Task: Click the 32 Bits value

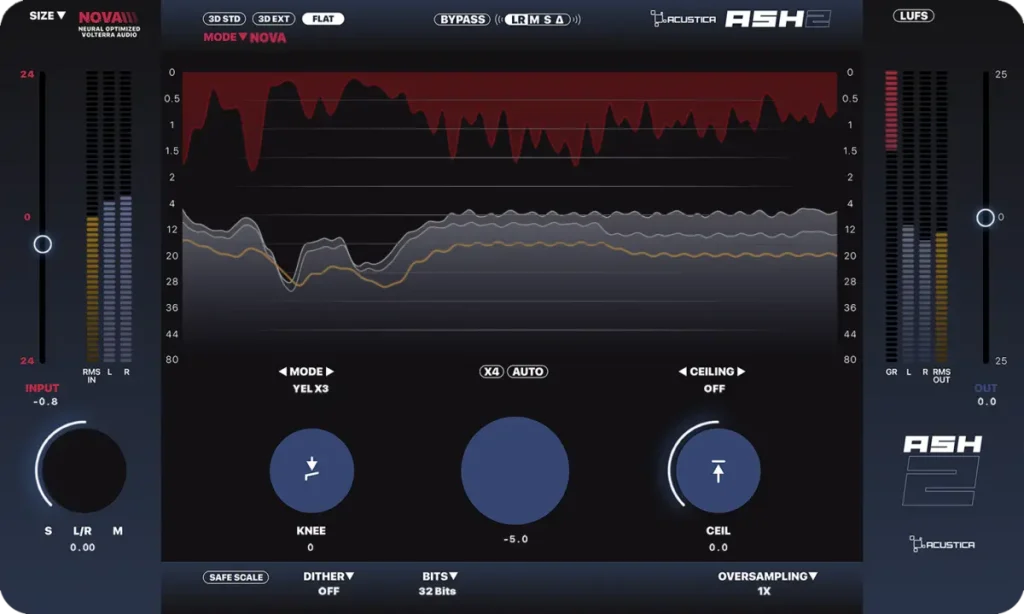Action: [x=438, y=591]
